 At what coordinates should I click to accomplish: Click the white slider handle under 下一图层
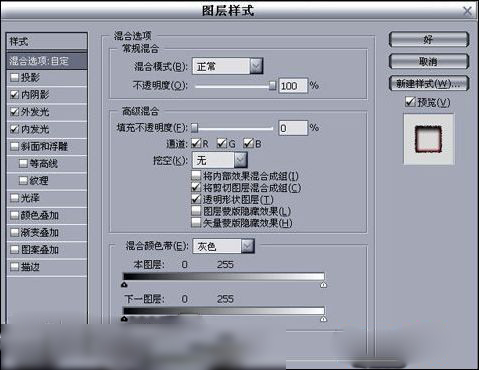(323, 319)
